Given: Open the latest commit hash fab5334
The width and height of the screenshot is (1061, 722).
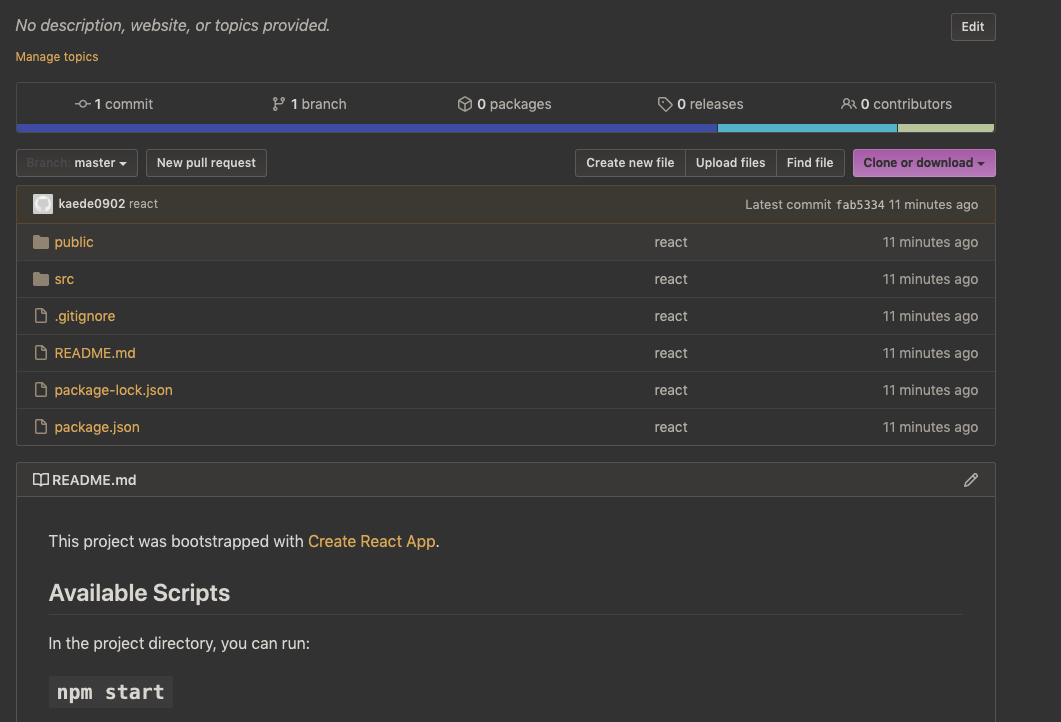Looking at the screenshot, I should [860, 205].
